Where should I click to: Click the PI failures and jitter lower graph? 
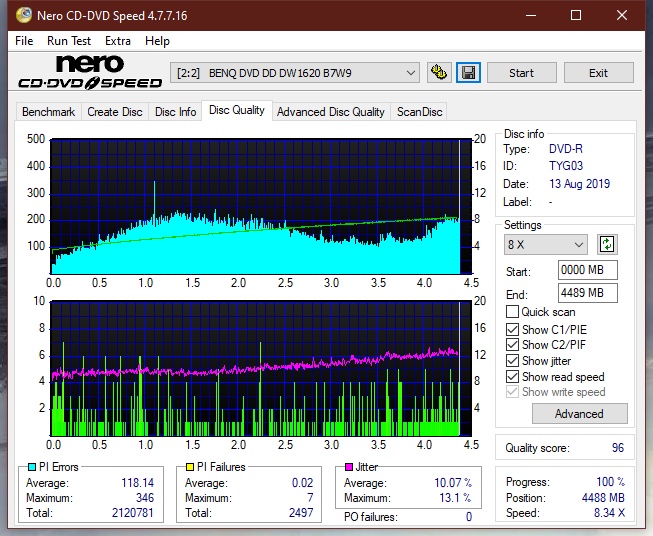(261, 369)
